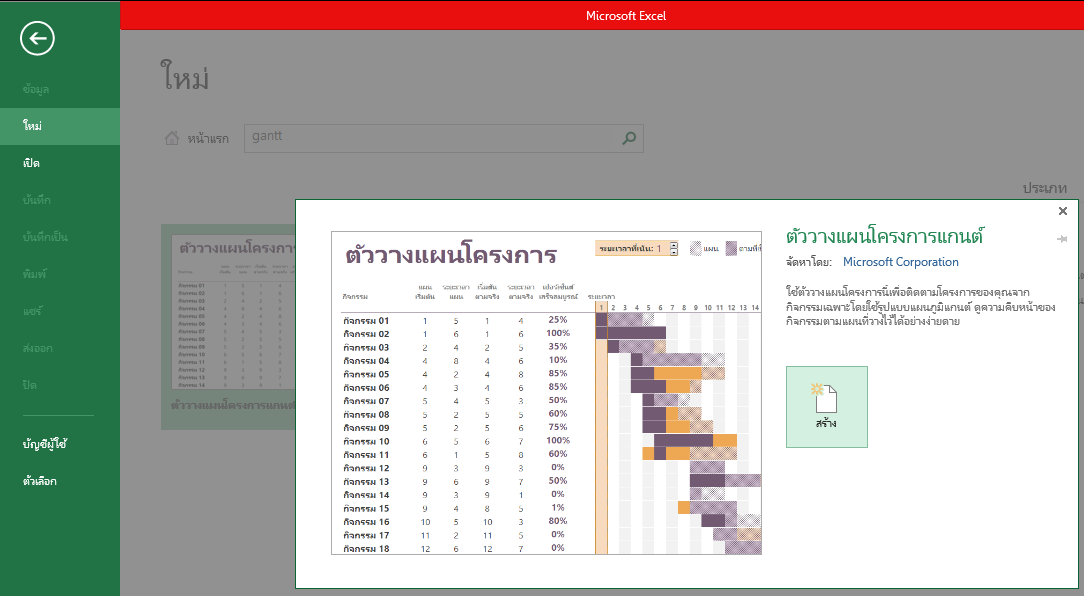1084x596 pixels.
Task: Choose บันทึก in the sidebar
Action: click(x=59, y=200)
